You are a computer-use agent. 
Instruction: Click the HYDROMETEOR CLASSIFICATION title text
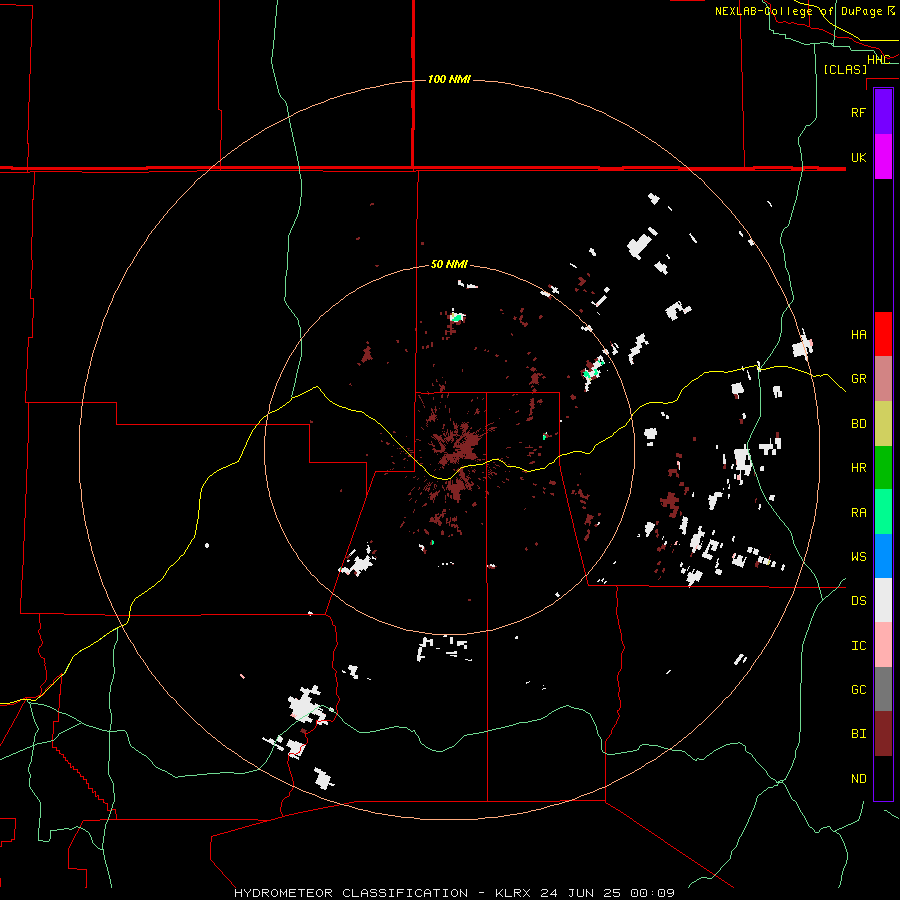351,893
